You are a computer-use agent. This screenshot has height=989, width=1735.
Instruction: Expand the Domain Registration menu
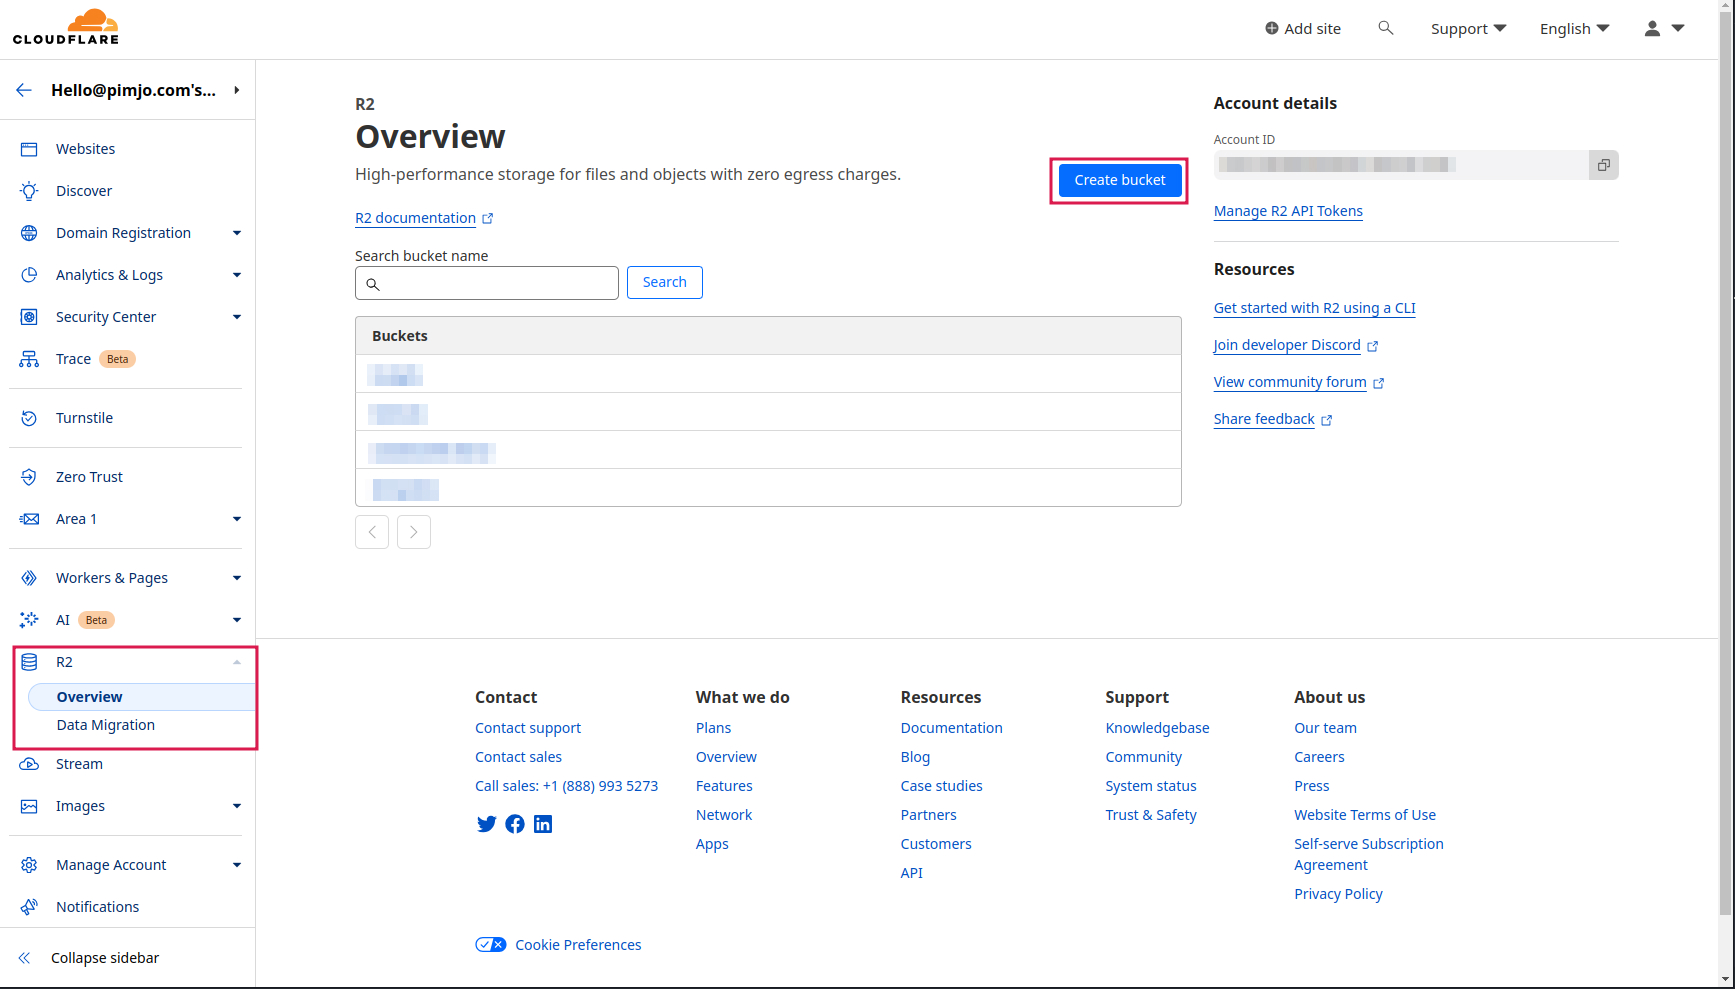click(x=236, y=233)
